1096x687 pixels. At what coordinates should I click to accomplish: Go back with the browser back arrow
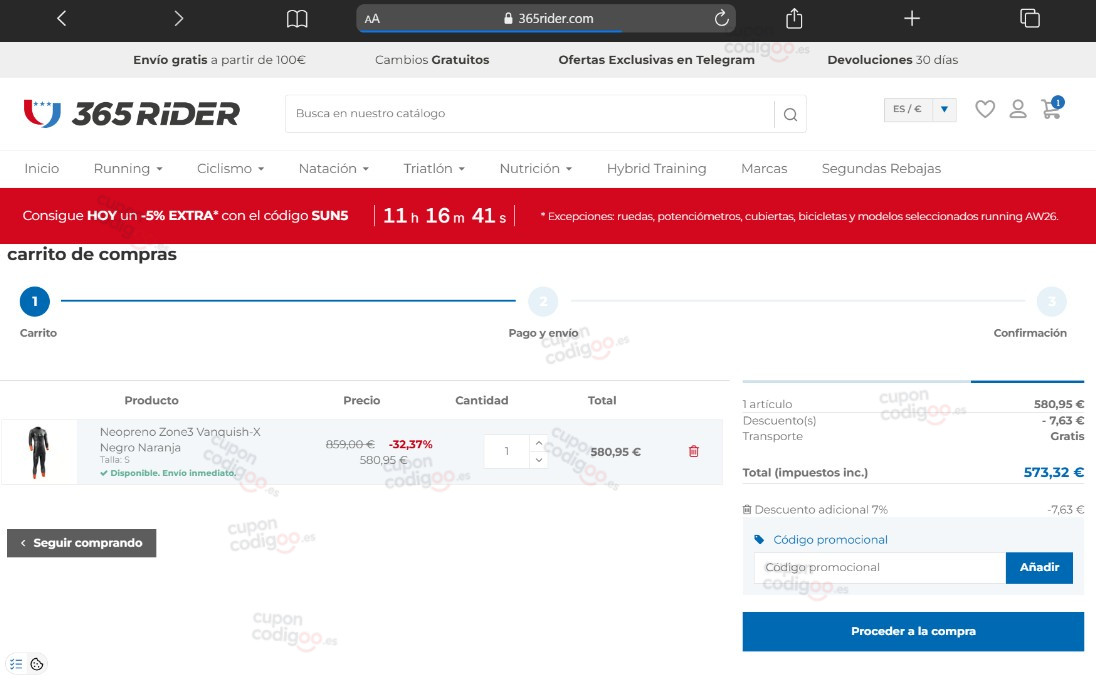pyautogui.click(x=62, y=18)
